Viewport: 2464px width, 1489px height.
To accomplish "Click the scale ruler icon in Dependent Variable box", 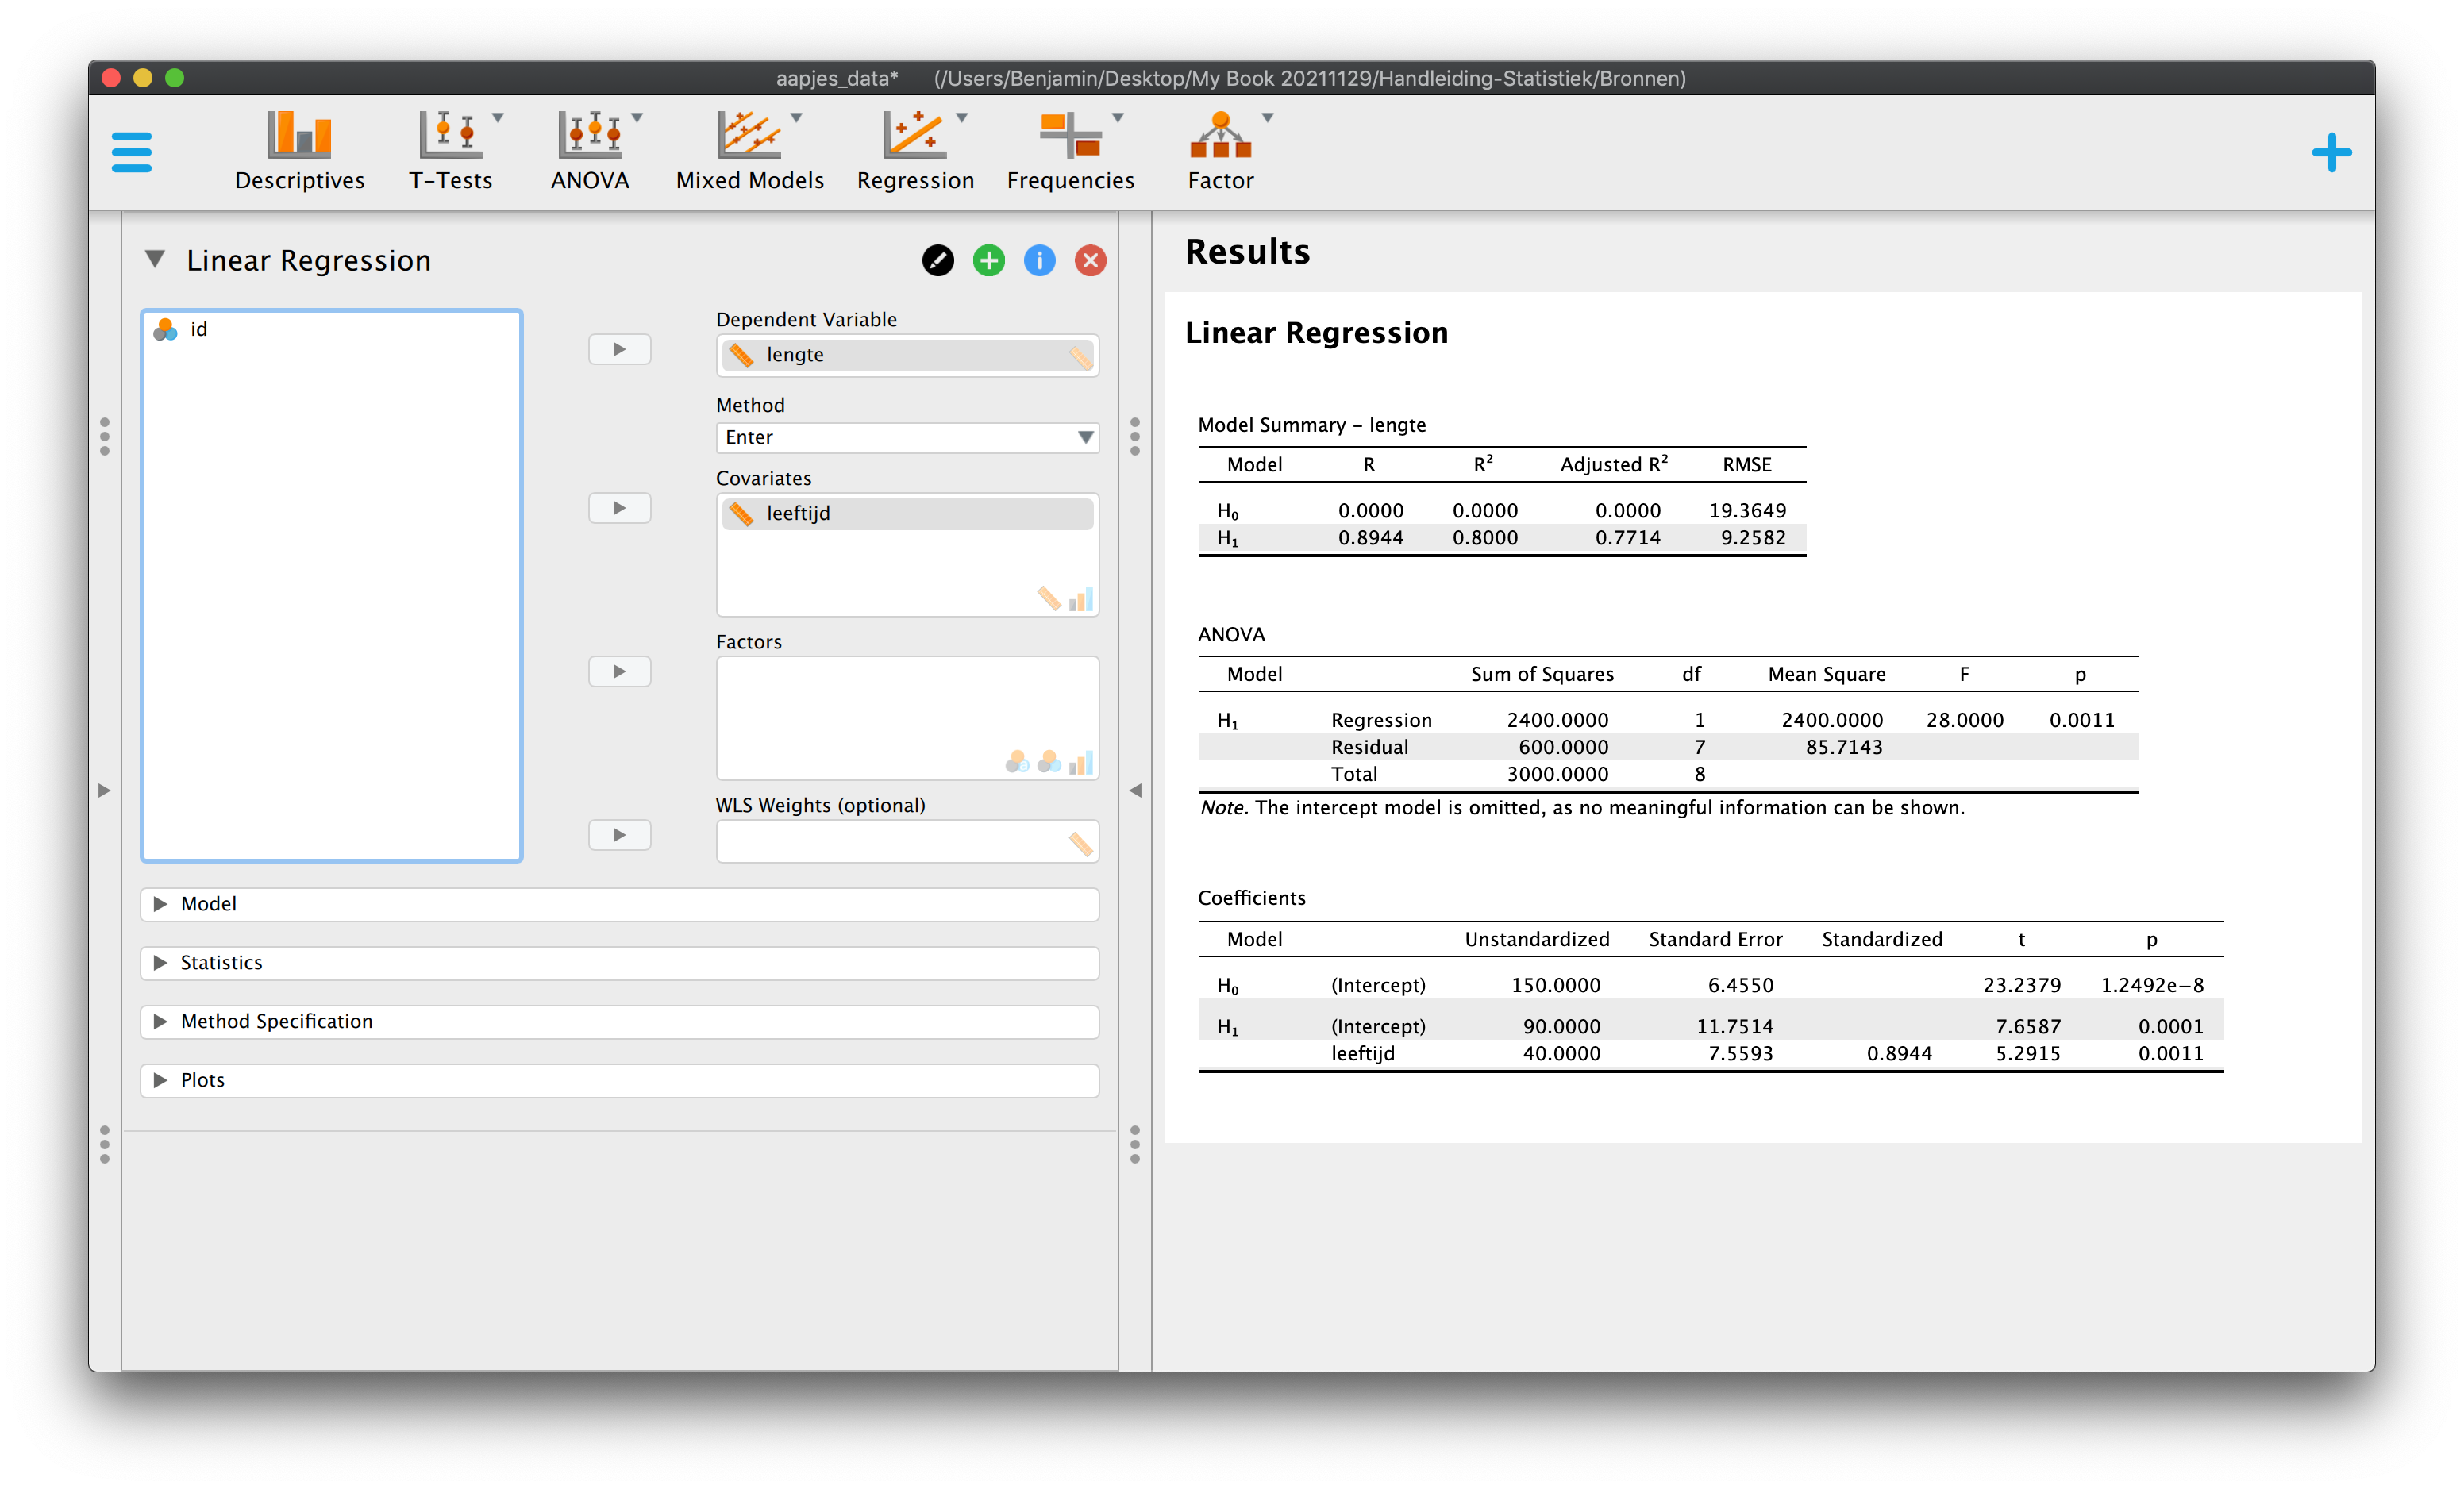I will 1080,357.
